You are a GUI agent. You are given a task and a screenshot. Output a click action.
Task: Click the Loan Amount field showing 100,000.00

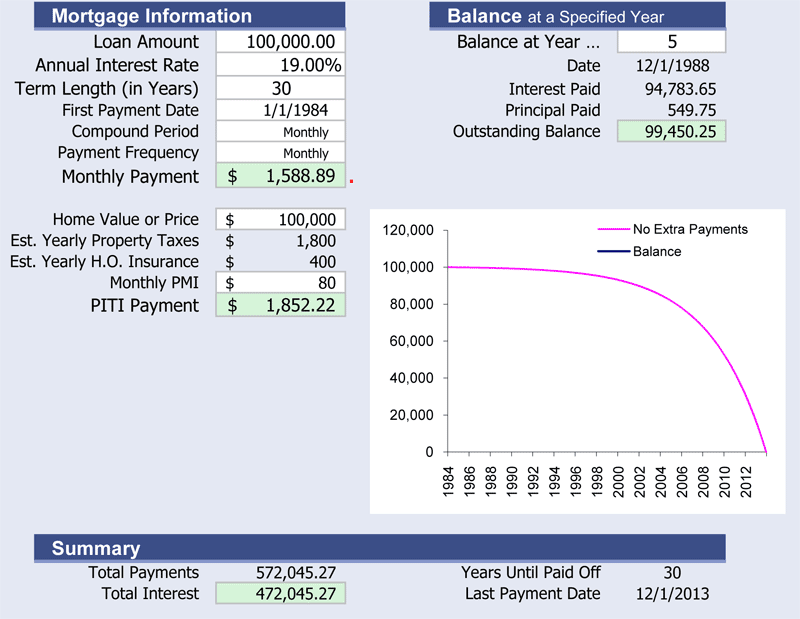click(281, 42)
